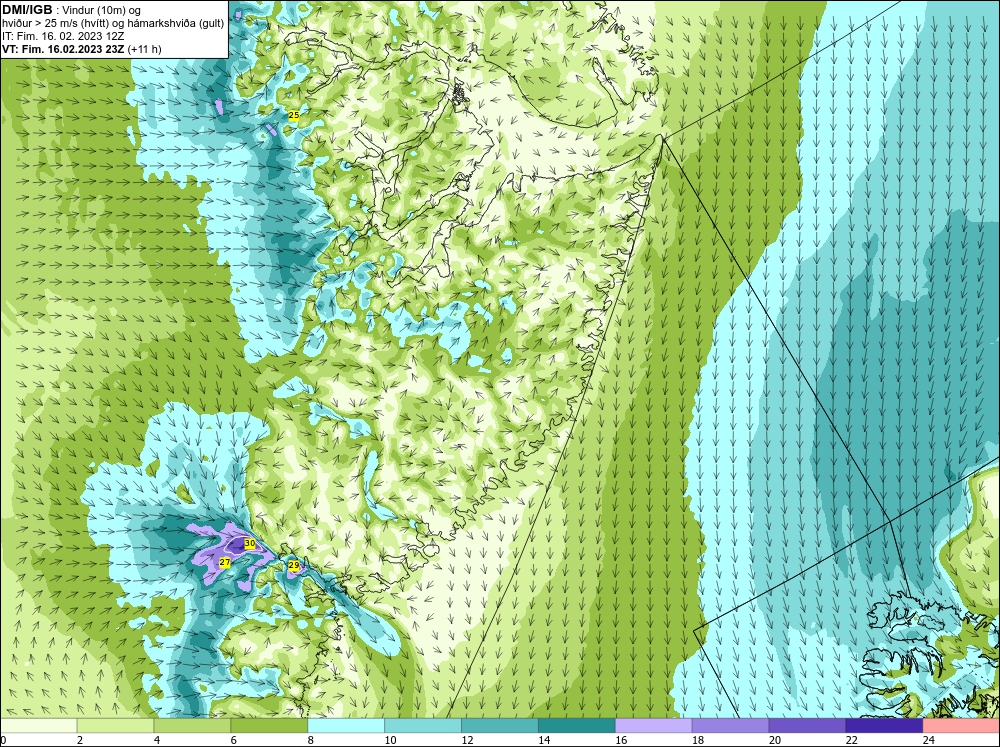
Task: Click the 10–12 m/s light teal legend swatch
Action: point(423,726)
